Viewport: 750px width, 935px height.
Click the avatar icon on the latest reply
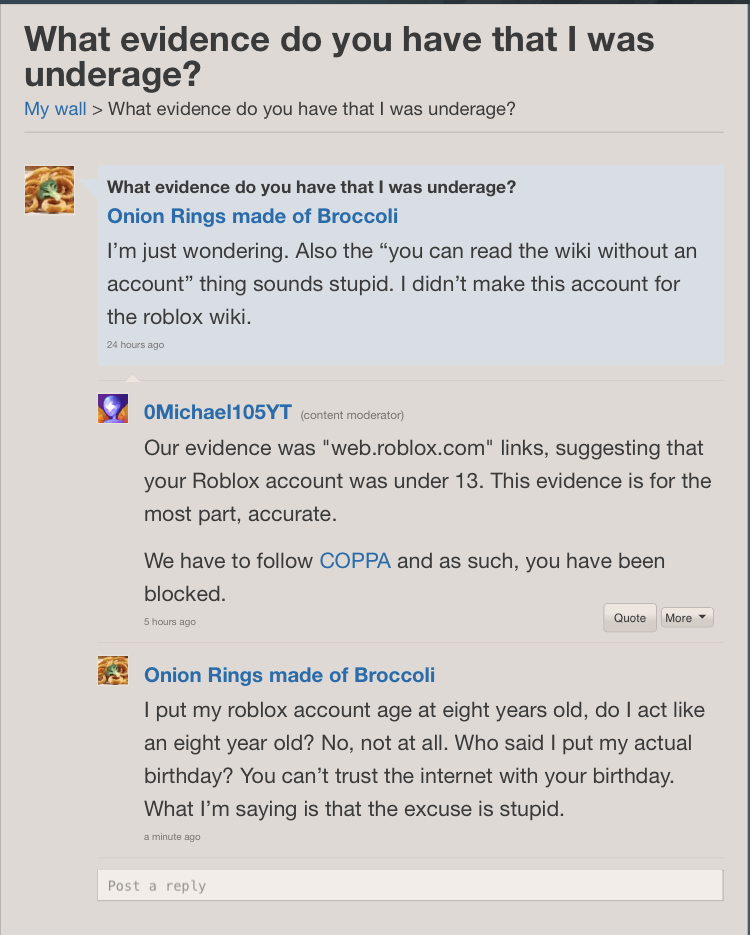(x=113, y=670)
